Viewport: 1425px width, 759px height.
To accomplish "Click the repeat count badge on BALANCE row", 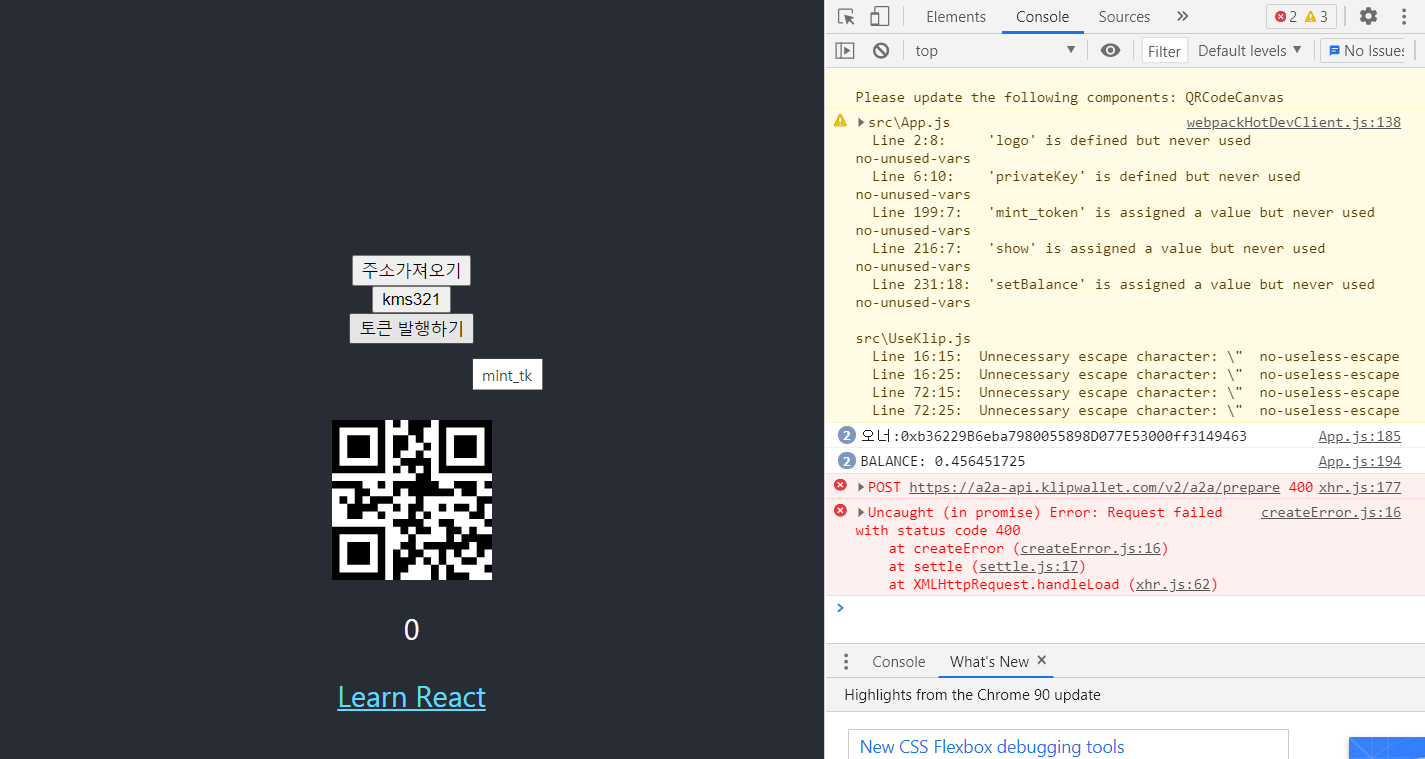I will 846,461.
